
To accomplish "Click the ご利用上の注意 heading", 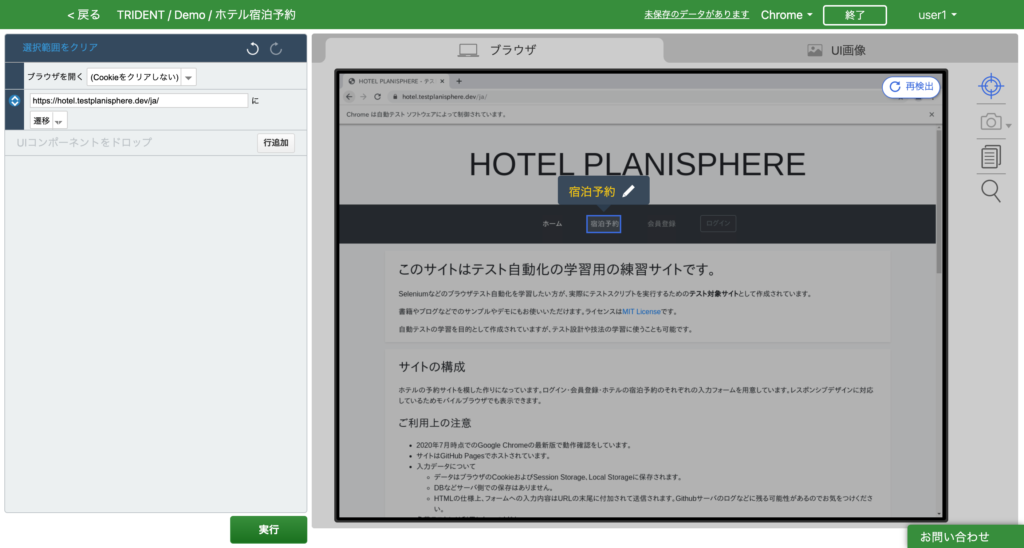I will pos(435,423).
